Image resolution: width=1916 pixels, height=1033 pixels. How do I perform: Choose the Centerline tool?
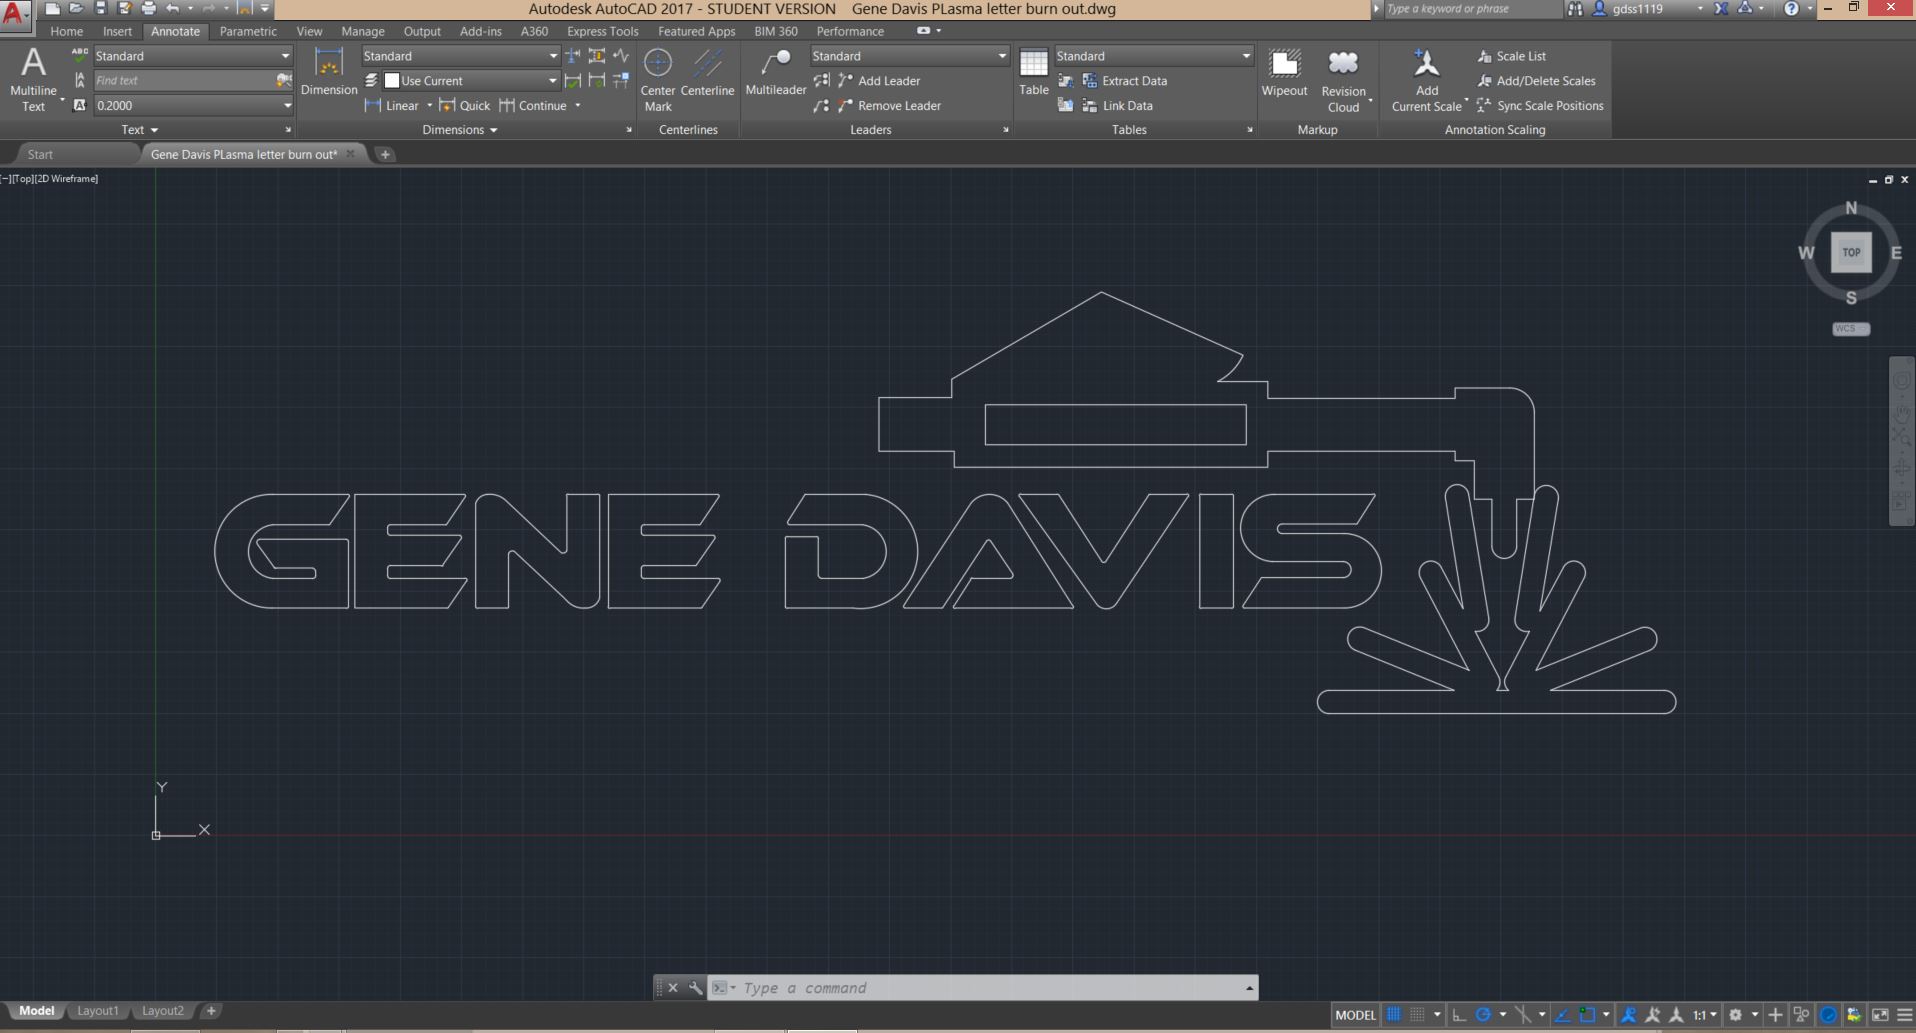[x=707, y=72]
